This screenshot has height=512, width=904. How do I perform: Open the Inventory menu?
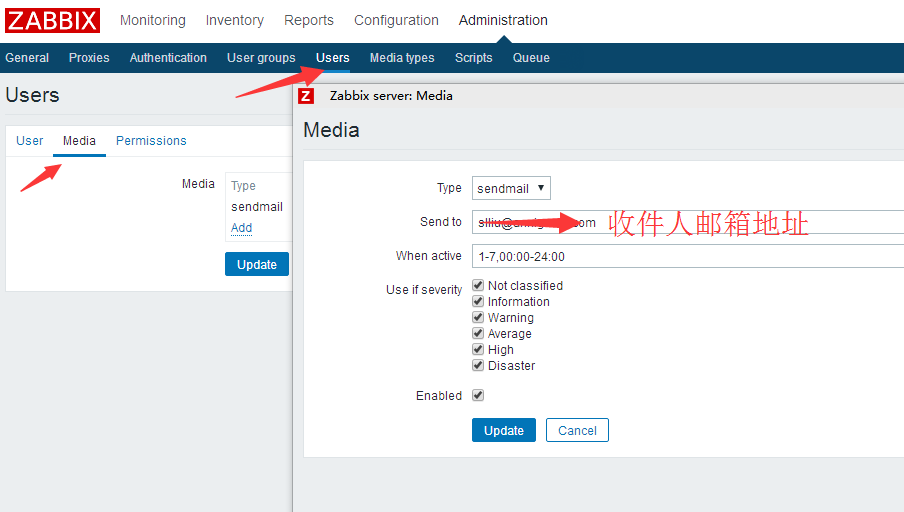pos(235,20)
